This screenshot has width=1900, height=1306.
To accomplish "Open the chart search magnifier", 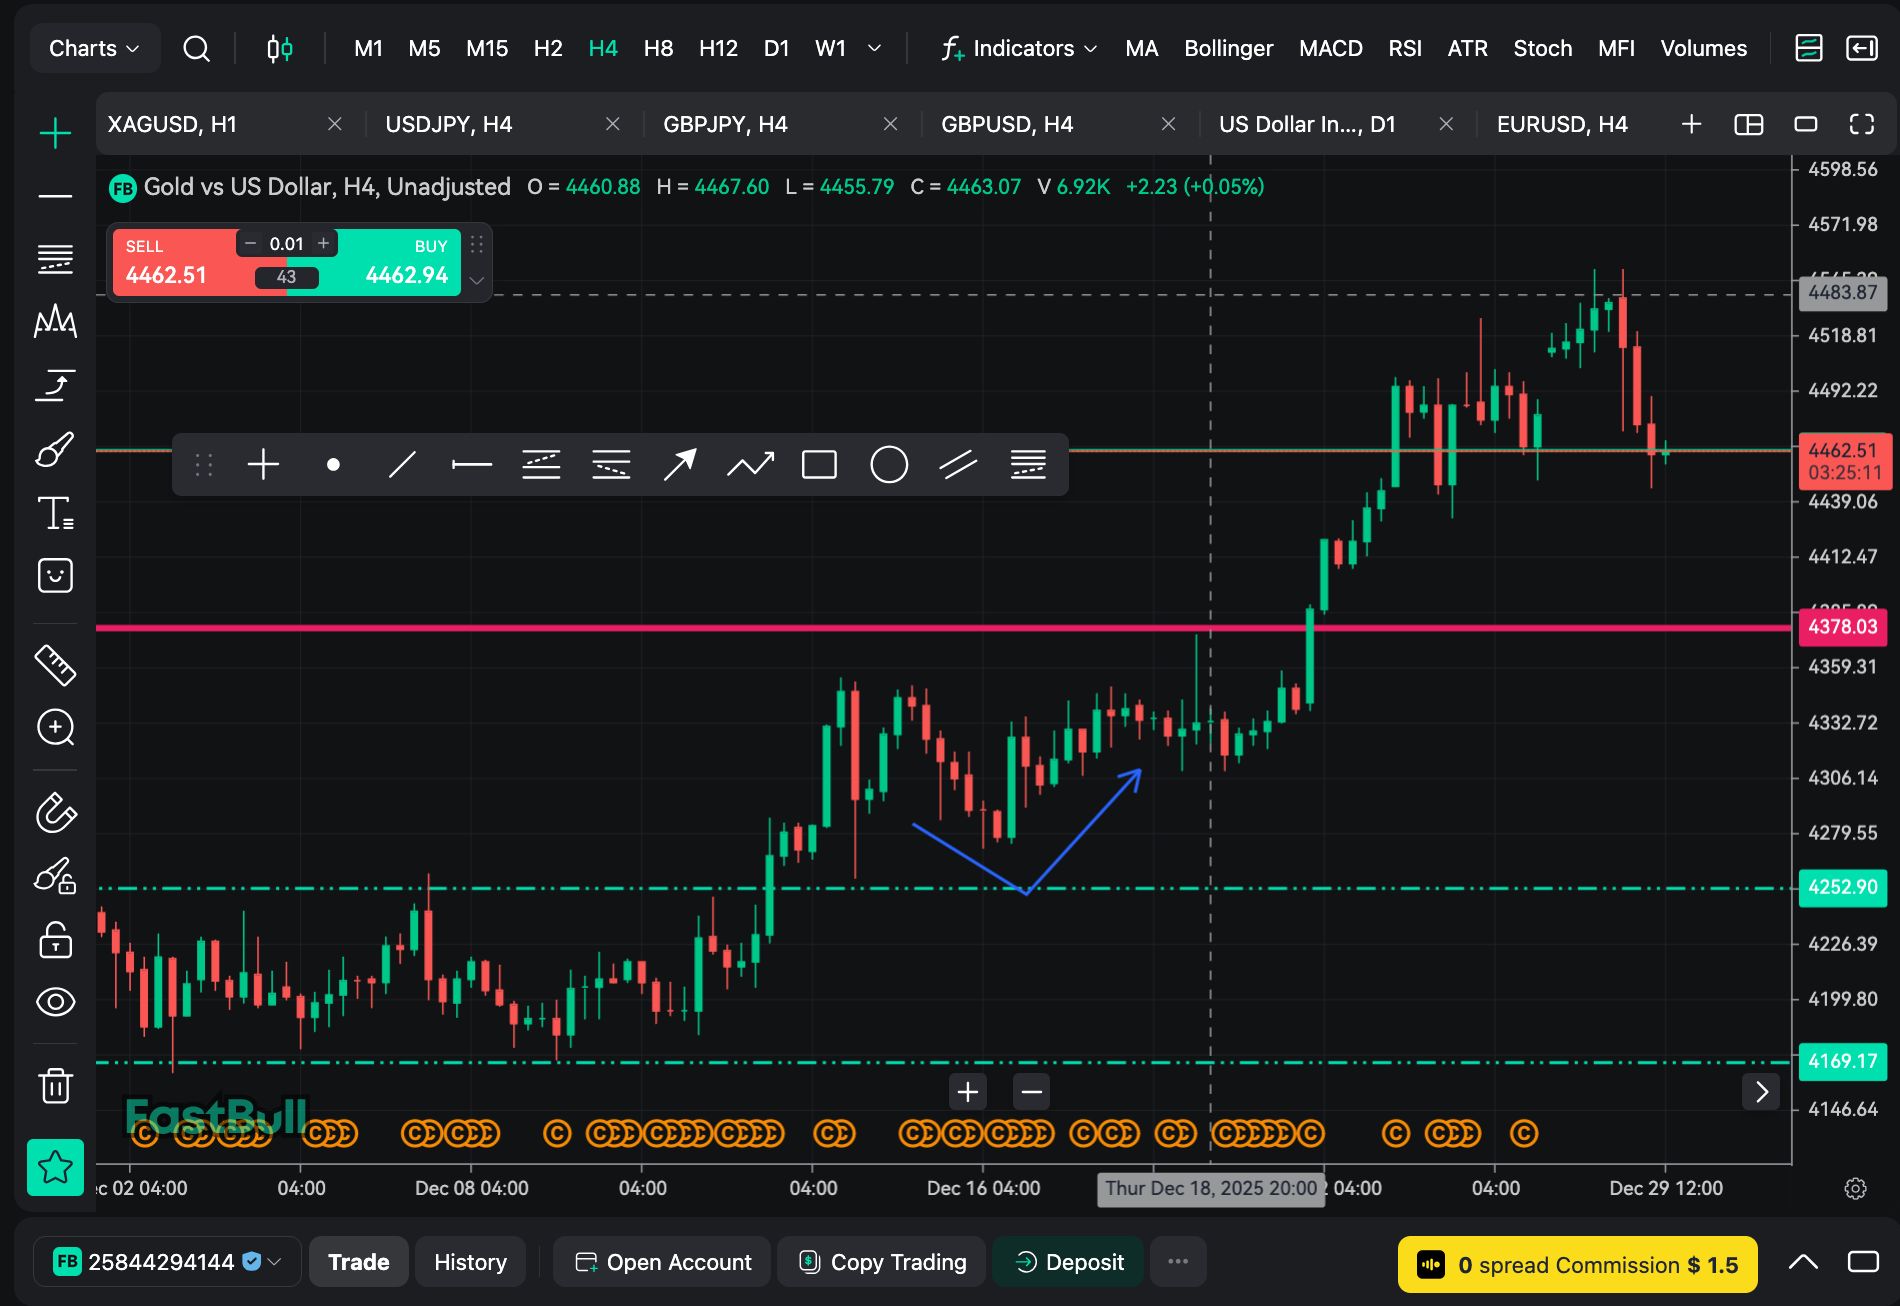I will click(x=197, y=49).
